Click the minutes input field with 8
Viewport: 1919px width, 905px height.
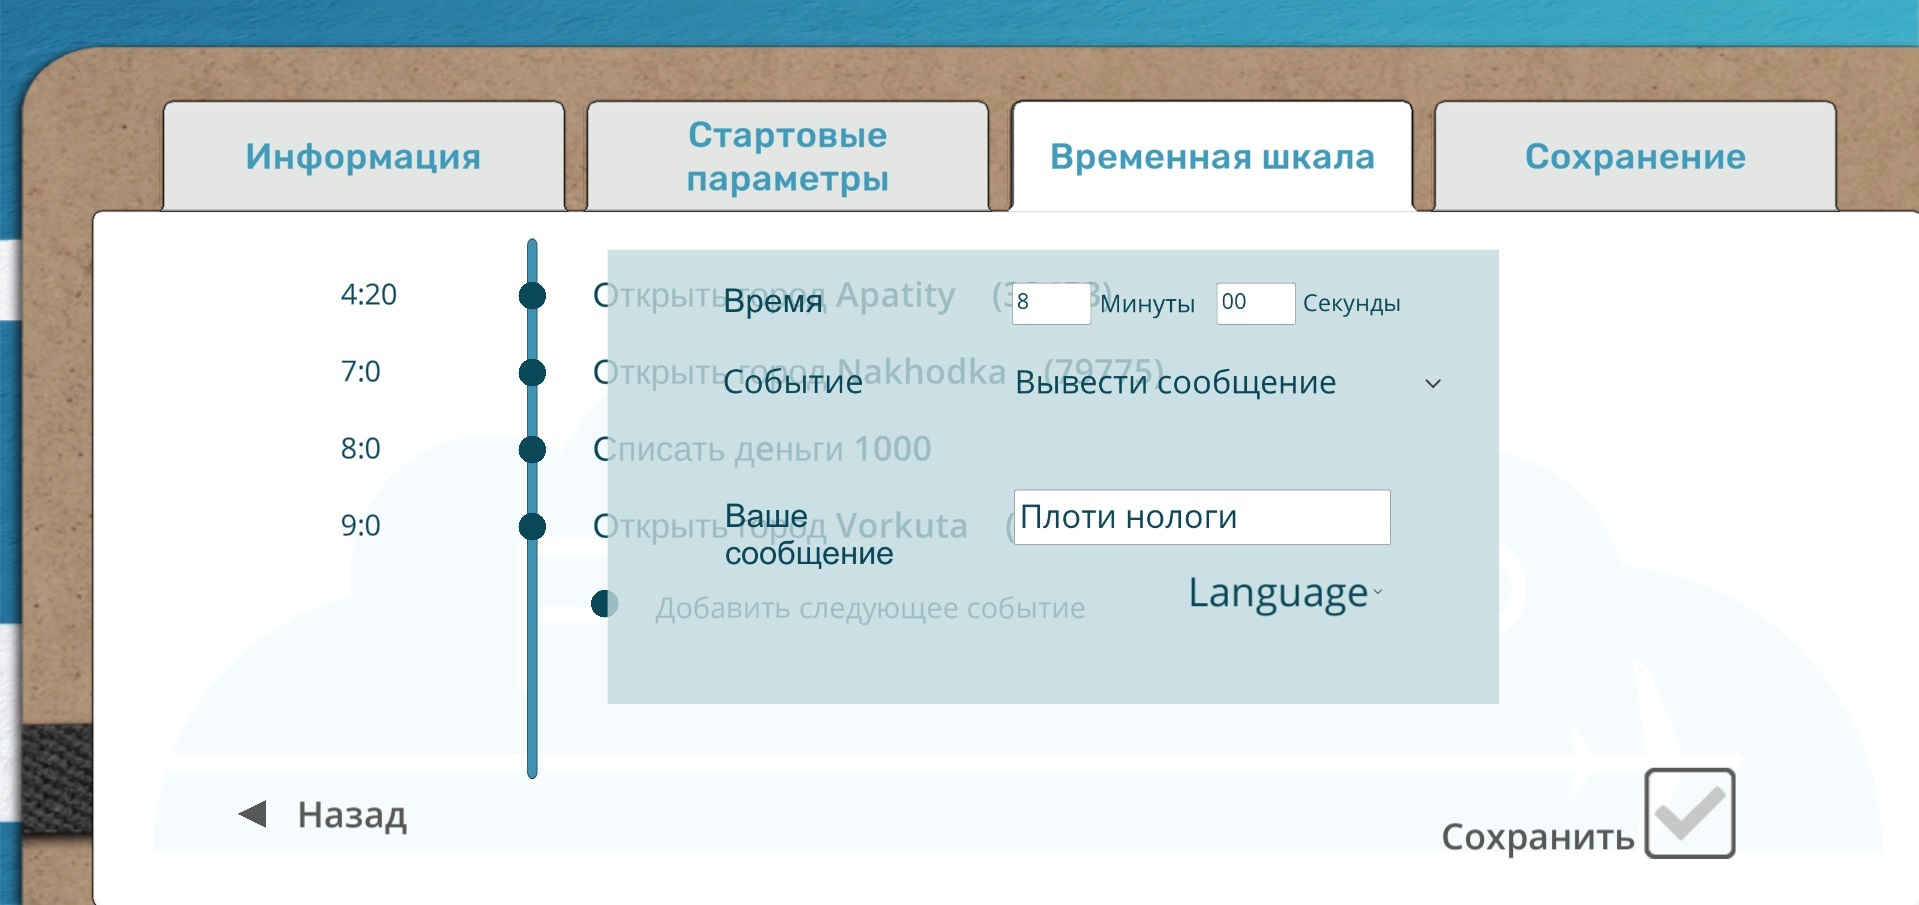coord(1051,303)
